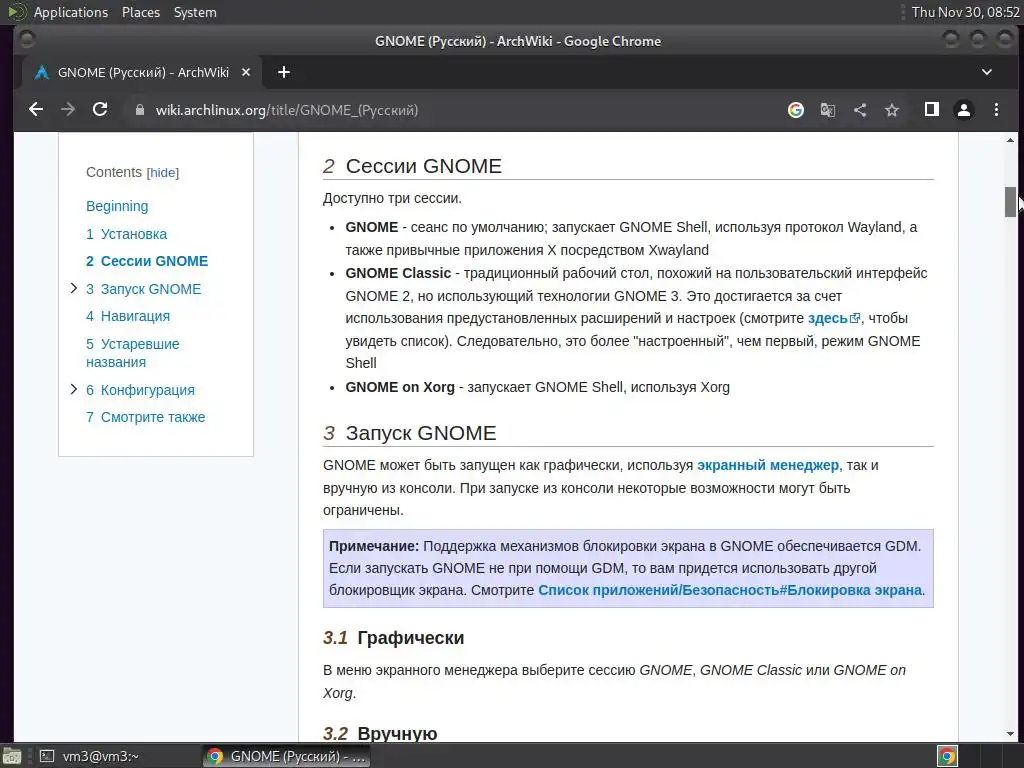
Task: Share this page using share icon
Action: tap(860, 110)
